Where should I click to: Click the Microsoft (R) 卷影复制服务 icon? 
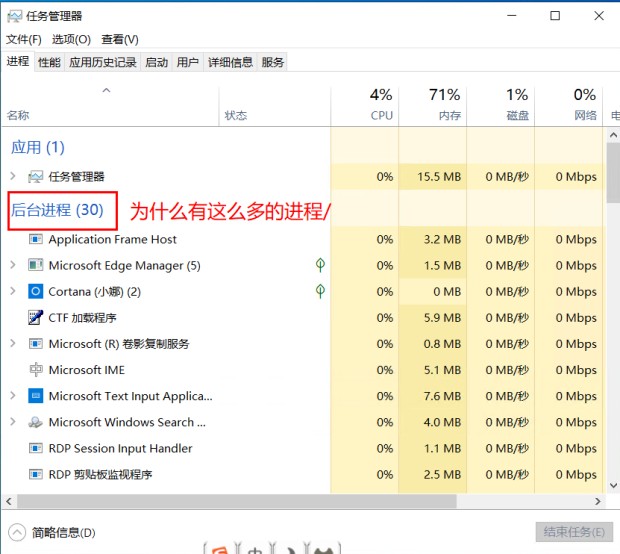pyautogui.click(x=35, y=344)
